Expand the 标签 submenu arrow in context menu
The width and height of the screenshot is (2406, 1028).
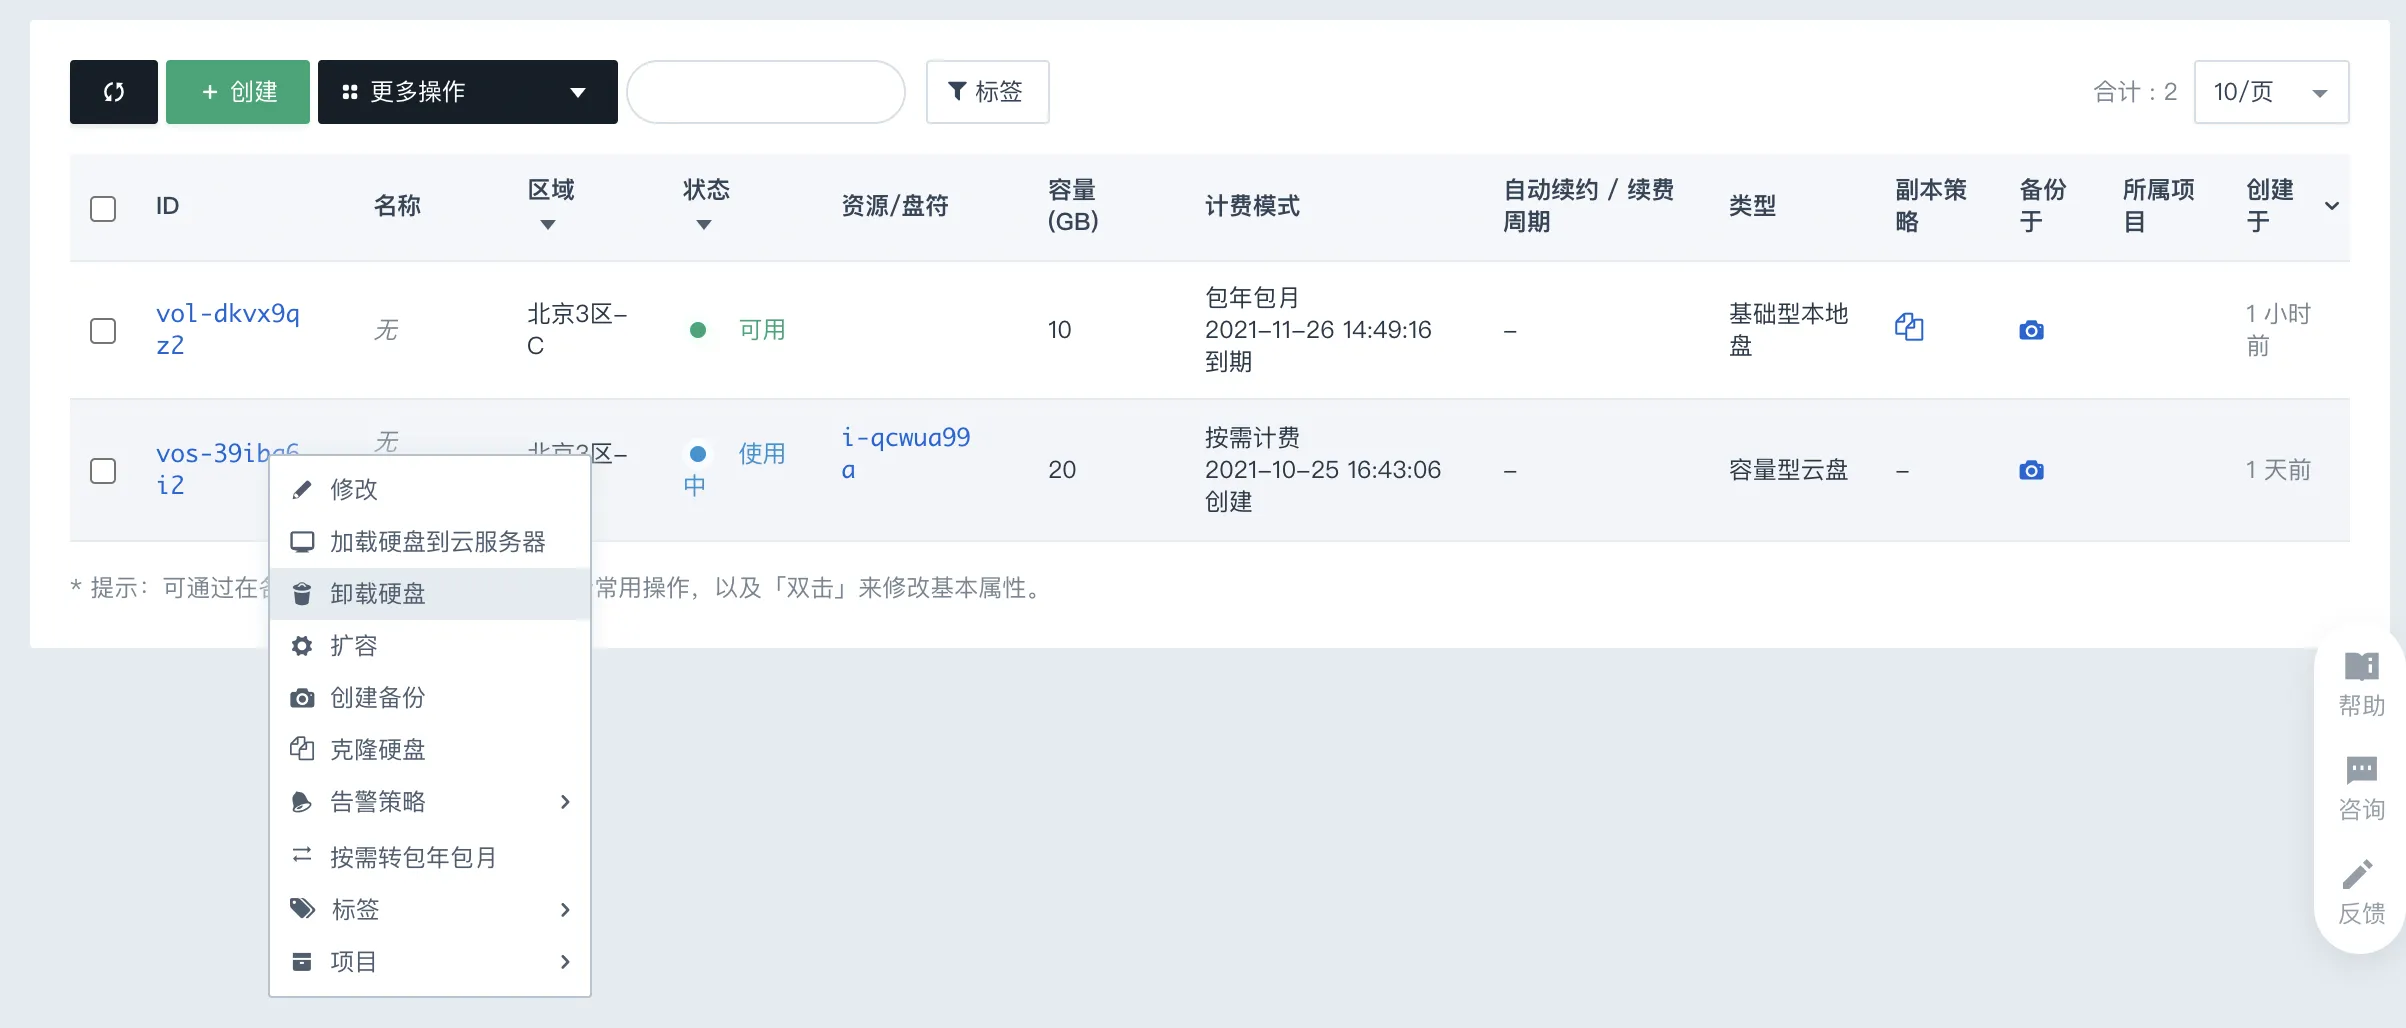tap(565, 910)
